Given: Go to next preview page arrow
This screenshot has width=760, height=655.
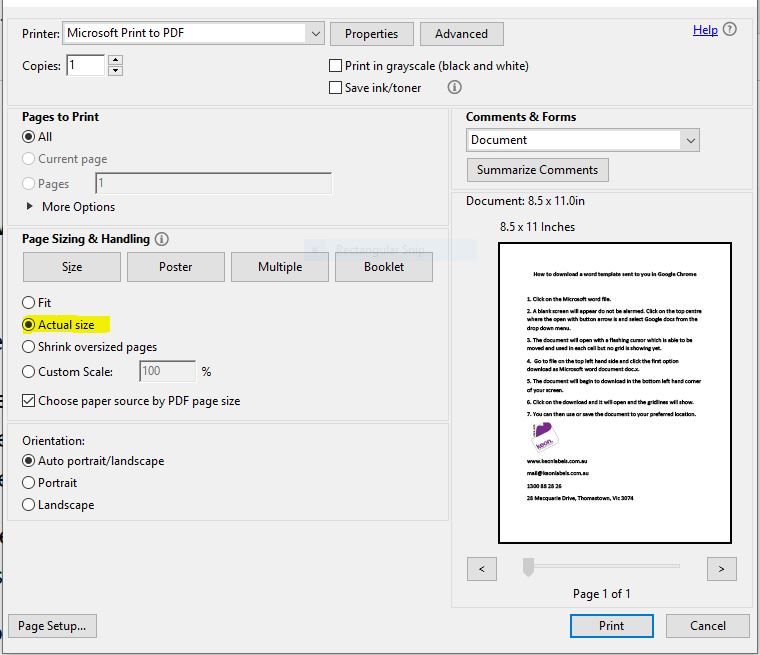Looking at the screenshot, I should pyautogui.click(x=722, y=569).
